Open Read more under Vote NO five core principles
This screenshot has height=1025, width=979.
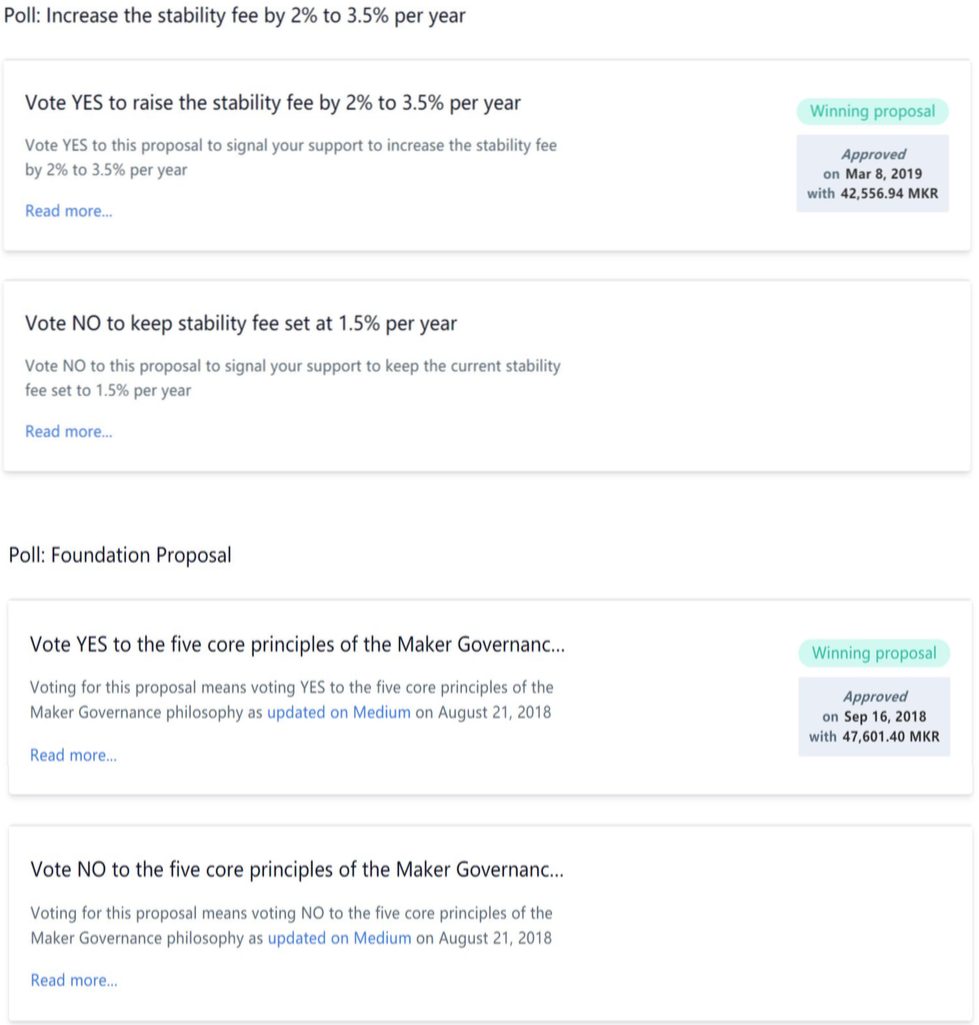[x=74, y=980]
